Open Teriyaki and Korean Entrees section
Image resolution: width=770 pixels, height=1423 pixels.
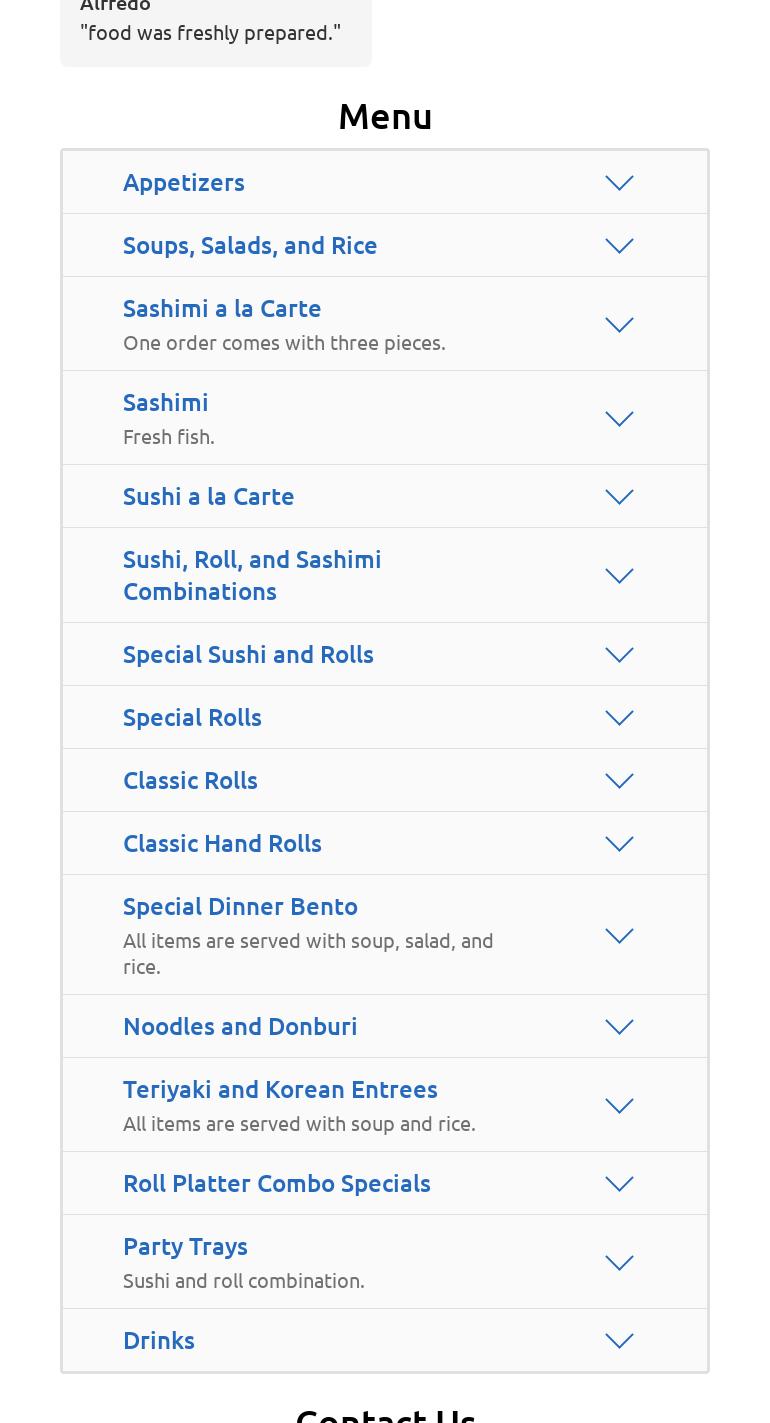click(x=280, y=1089)
